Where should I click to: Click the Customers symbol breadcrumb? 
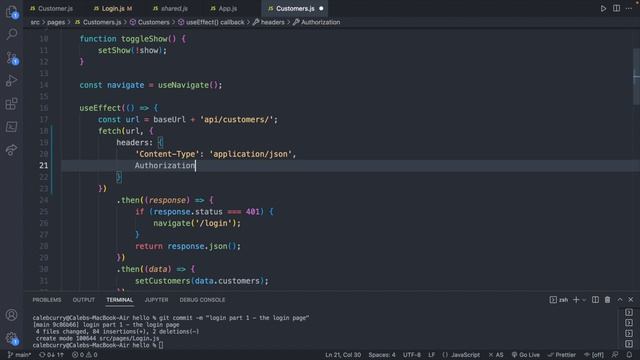click(149, 22)
